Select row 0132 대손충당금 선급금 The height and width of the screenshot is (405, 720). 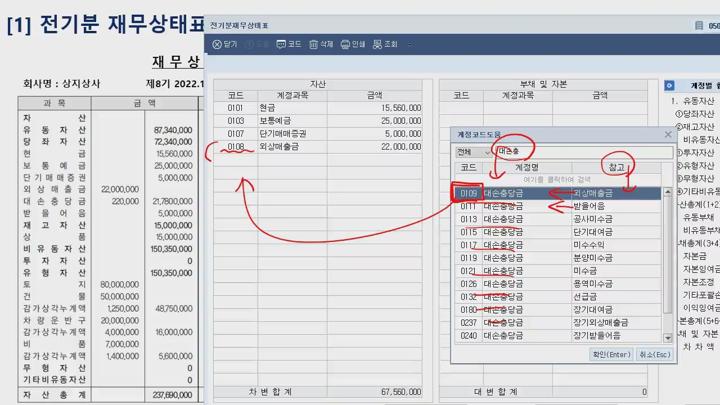point(557,297)
